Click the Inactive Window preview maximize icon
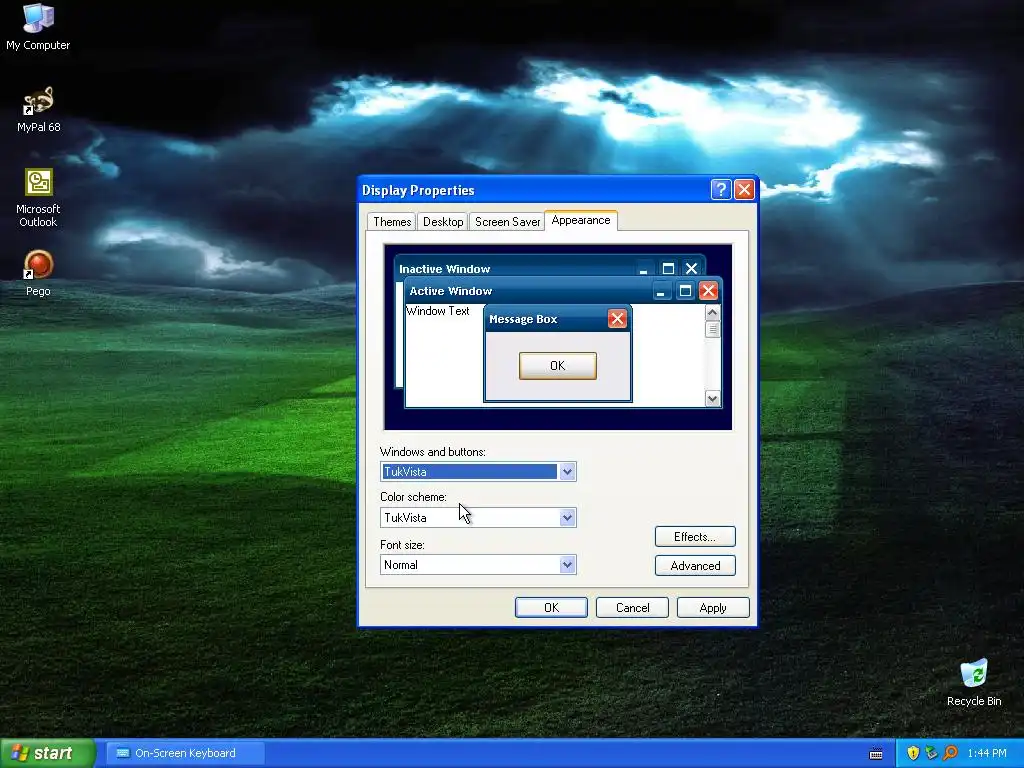The width and height of the screenshot is (1024, 768). tap(668, 268)
